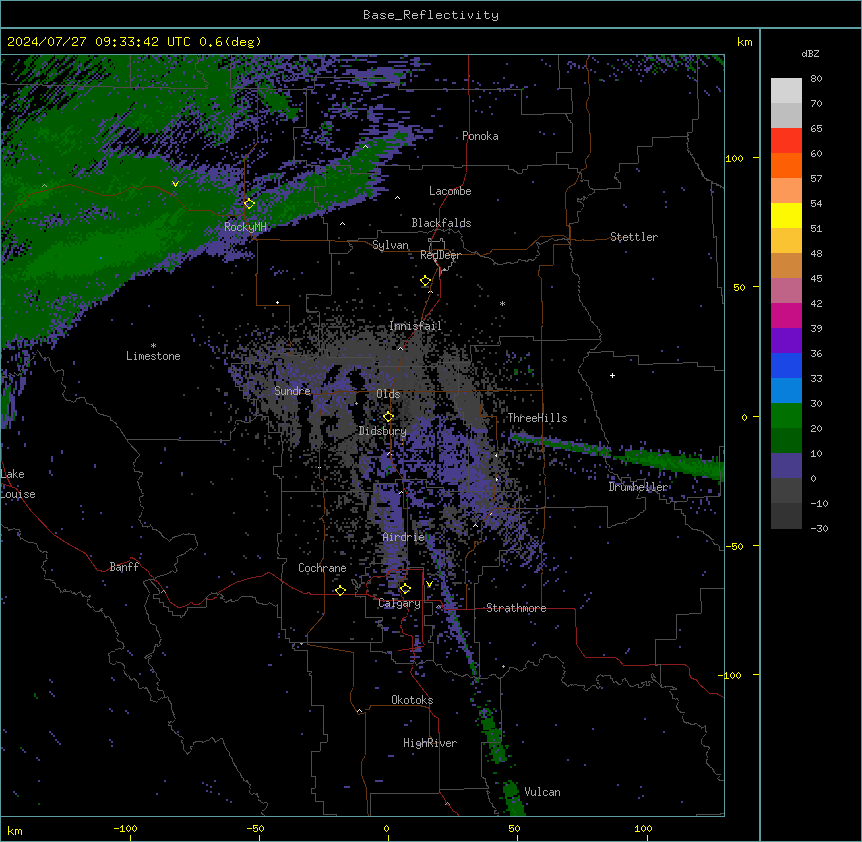Image resolution: width=862 pixels, height=842 pixels.
Task: Click the Calgary label
Action: click(399, 603)
